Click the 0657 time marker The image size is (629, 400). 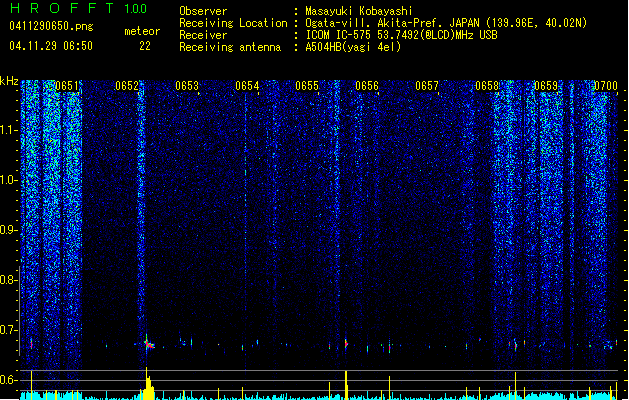coord(427,86)
